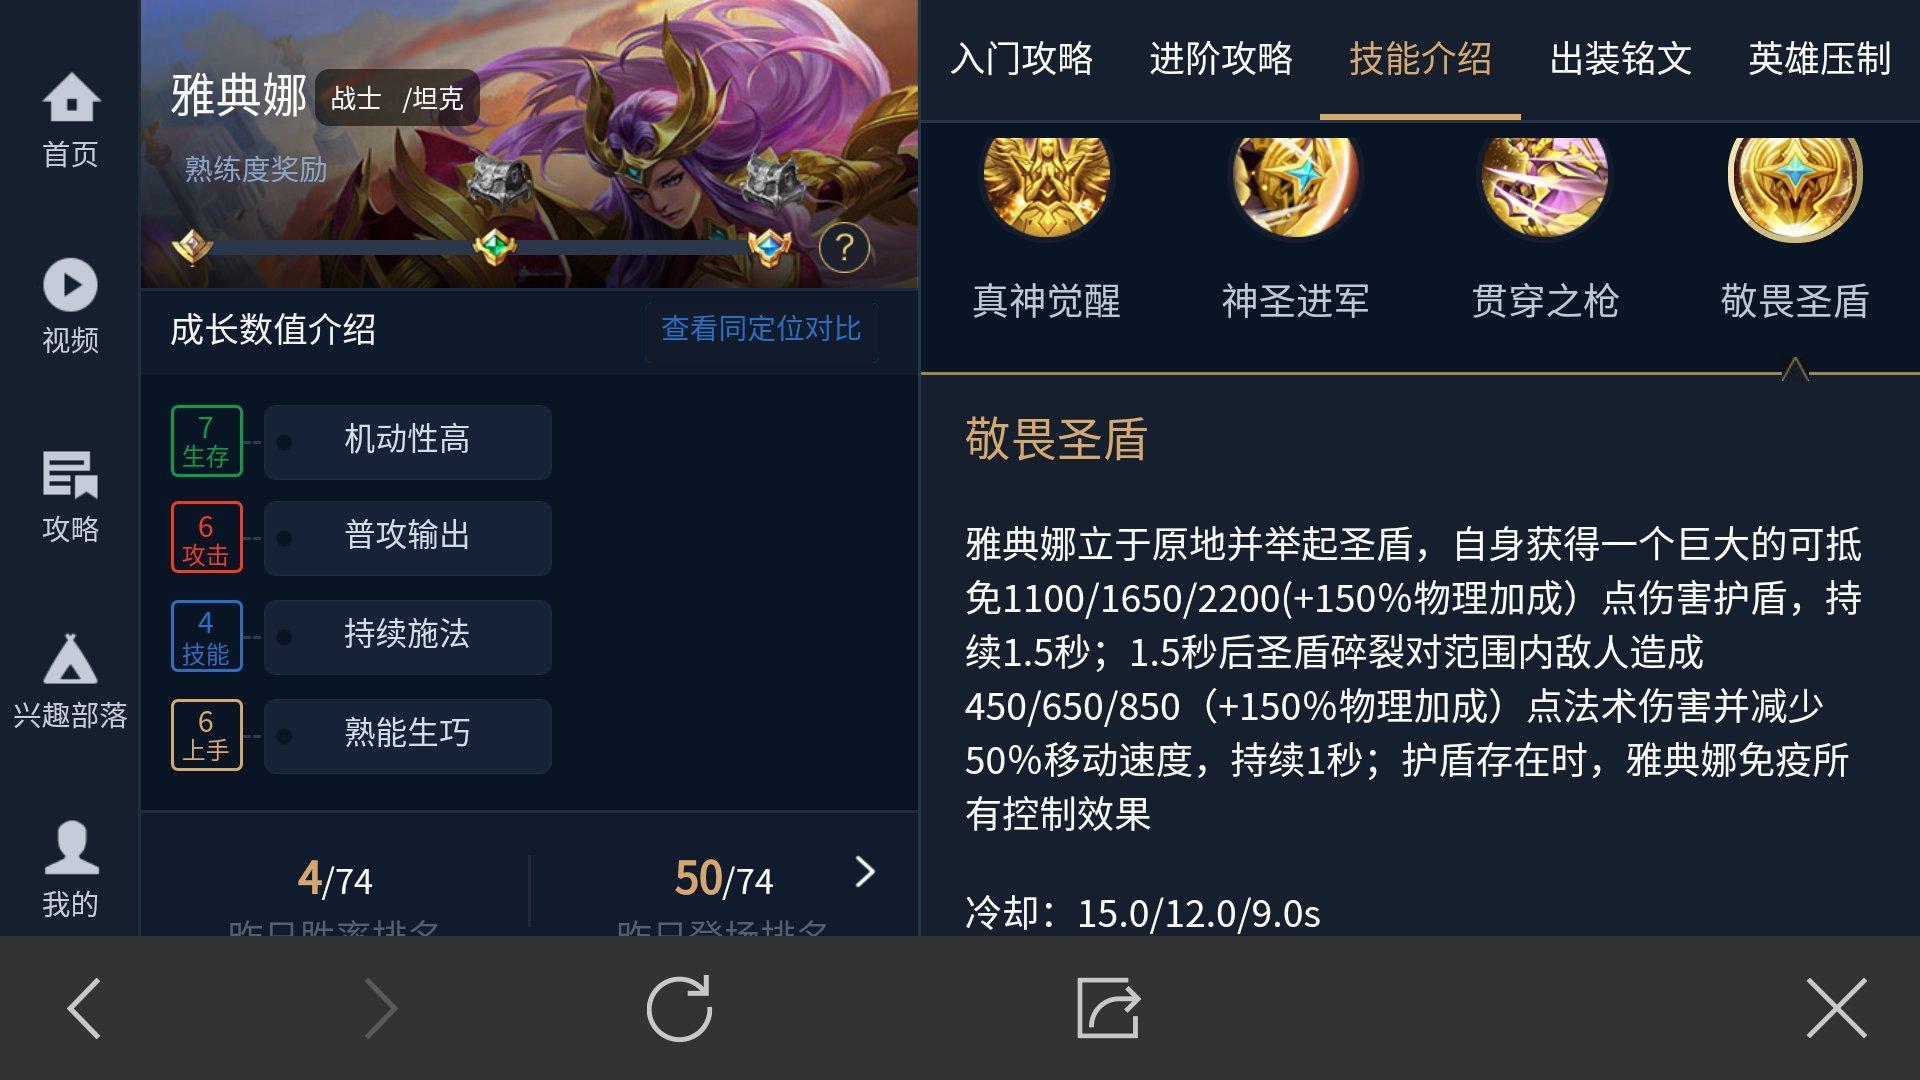This screenshot has height=1080, width=1920.
Task: Click the 机动性高 survival attribute button
Action: 408,441
